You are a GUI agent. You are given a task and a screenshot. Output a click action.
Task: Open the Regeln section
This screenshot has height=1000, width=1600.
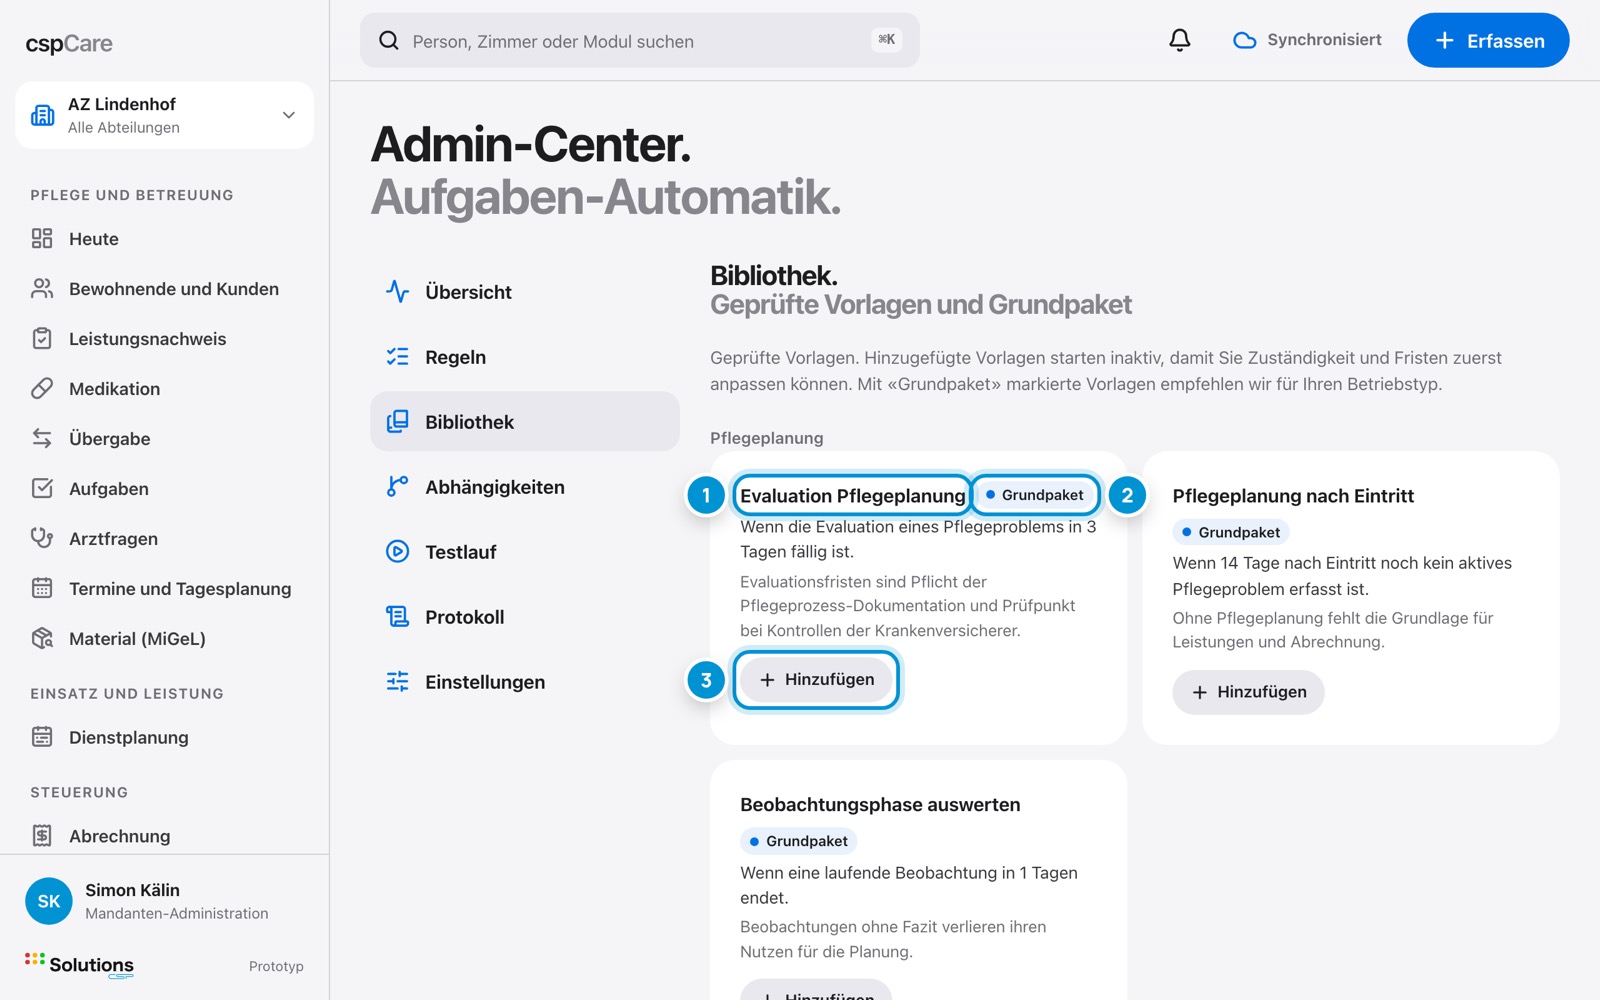pyautogui.click(x=525, y=357)
